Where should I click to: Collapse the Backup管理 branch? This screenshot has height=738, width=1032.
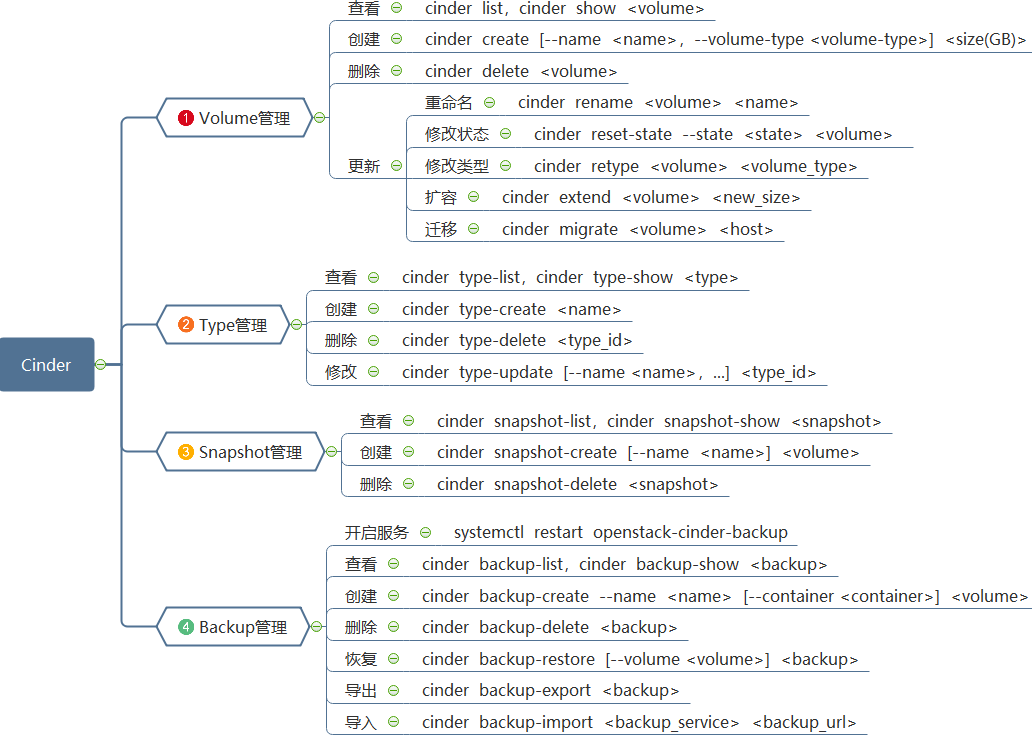tap(317, 627)
